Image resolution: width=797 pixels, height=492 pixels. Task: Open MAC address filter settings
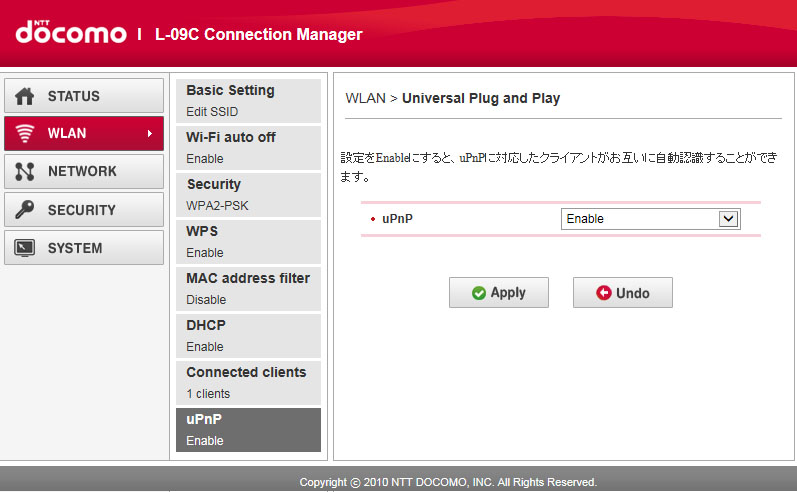[x=248, y=288]
